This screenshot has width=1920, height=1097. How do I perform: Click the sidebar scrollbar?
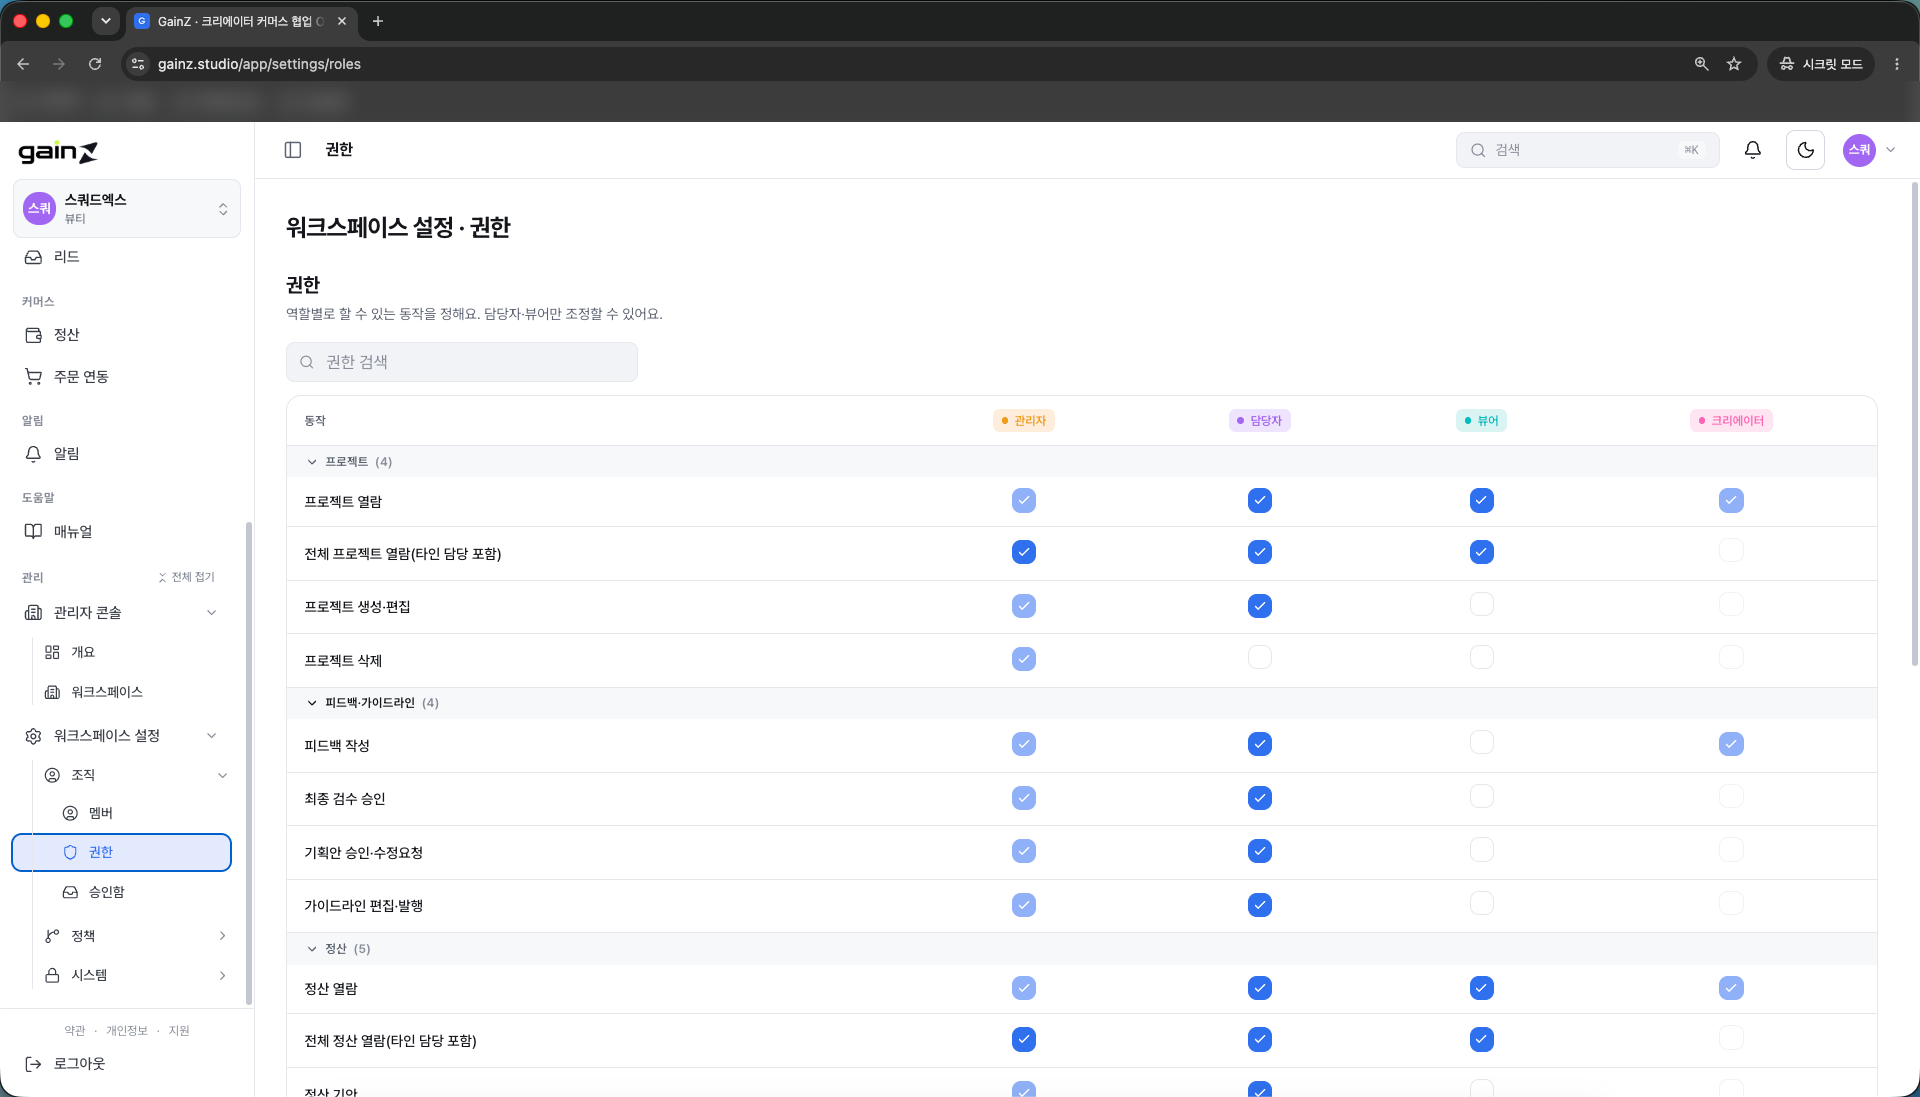click(x=248, y=762)
